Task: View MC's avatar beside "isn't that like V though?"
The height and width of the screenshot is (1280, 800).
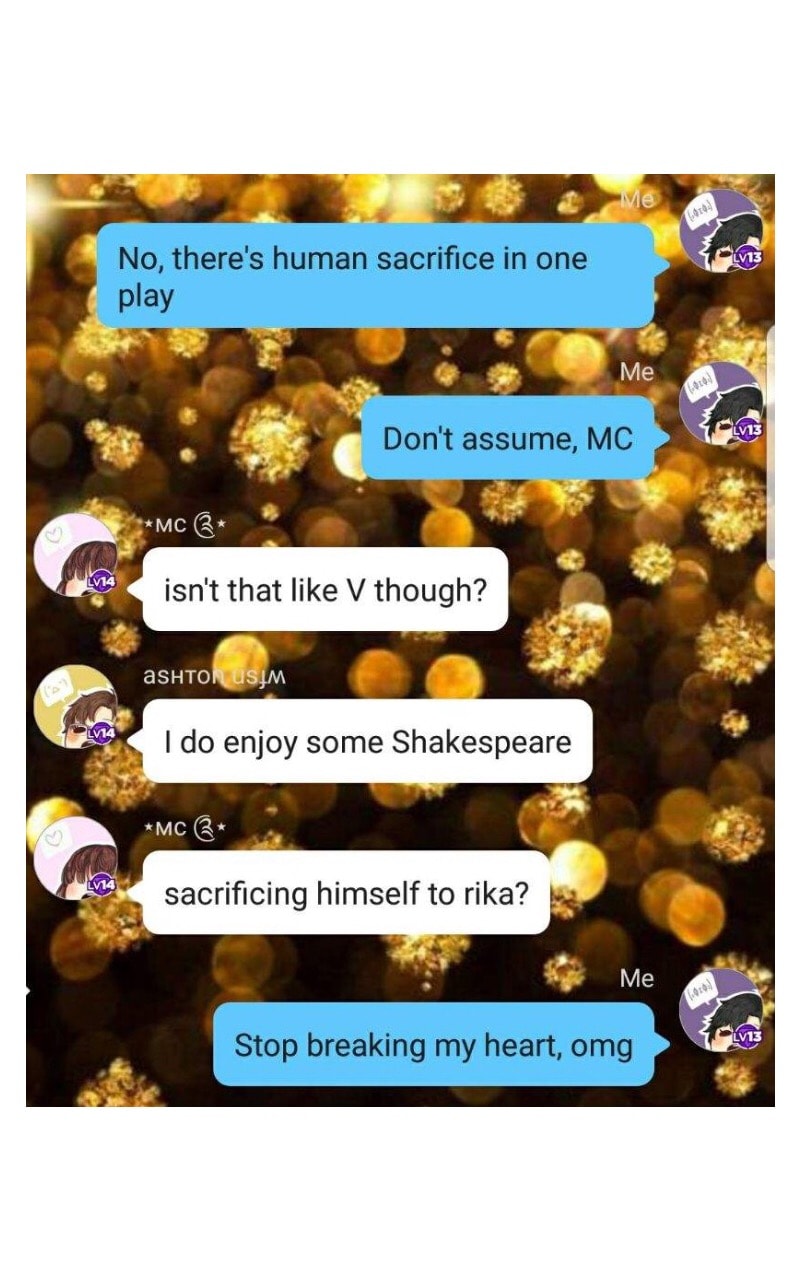Action: point(75,556)
